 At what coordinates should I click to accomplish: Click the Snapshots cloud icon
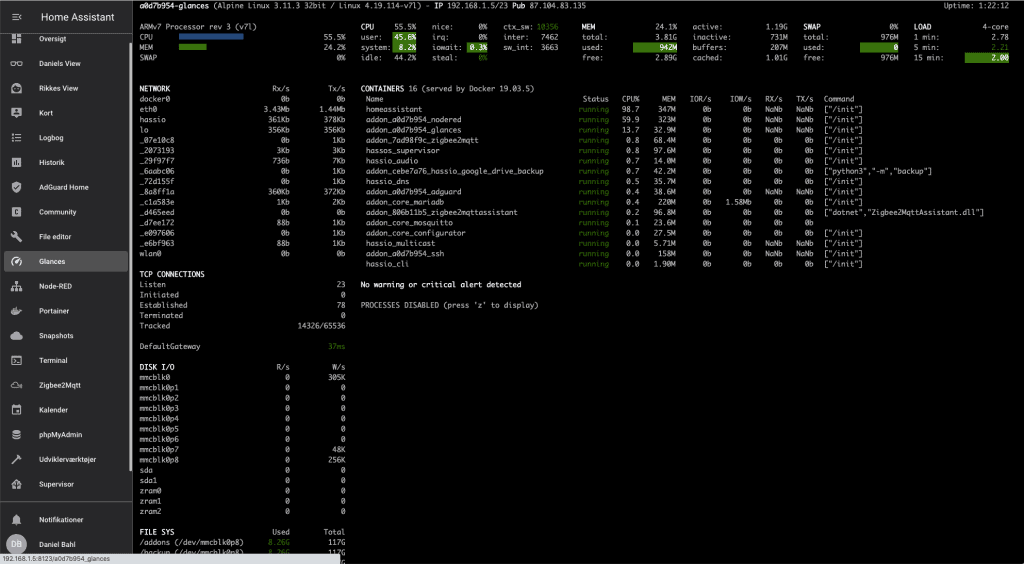click(x=16, y=336)
